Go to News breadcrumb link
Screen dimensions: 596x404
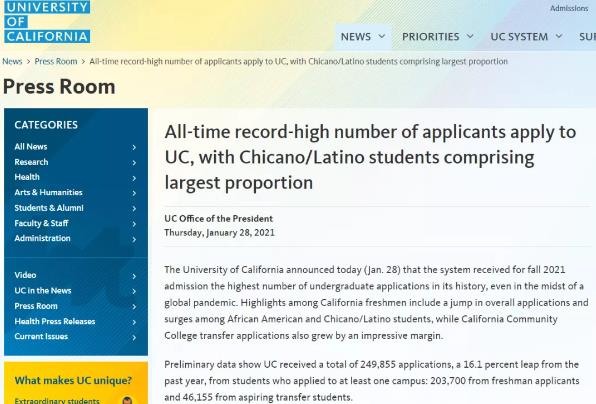pyautogui.click(x=12, y=61)
